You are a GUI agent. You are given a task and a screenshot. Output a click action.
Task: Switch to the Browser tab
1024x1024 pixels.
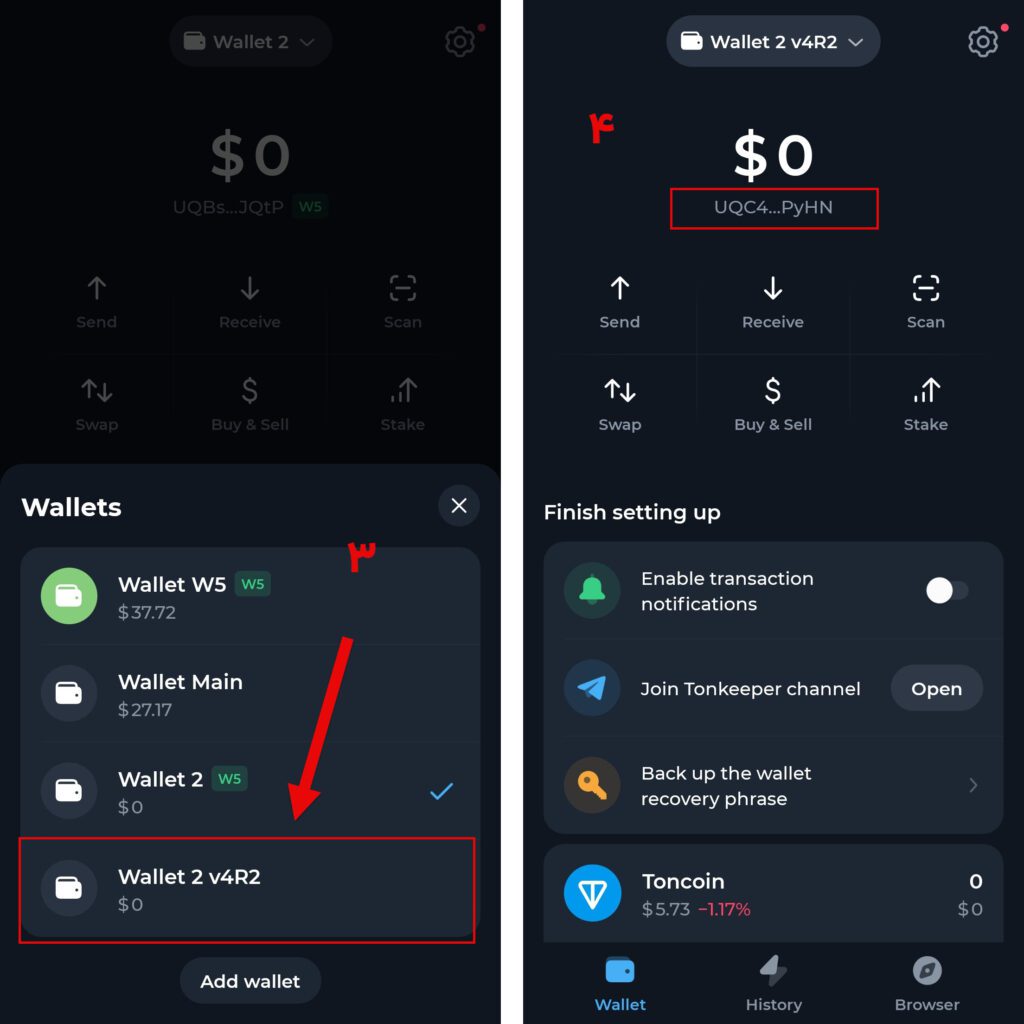tap(927, 983)
